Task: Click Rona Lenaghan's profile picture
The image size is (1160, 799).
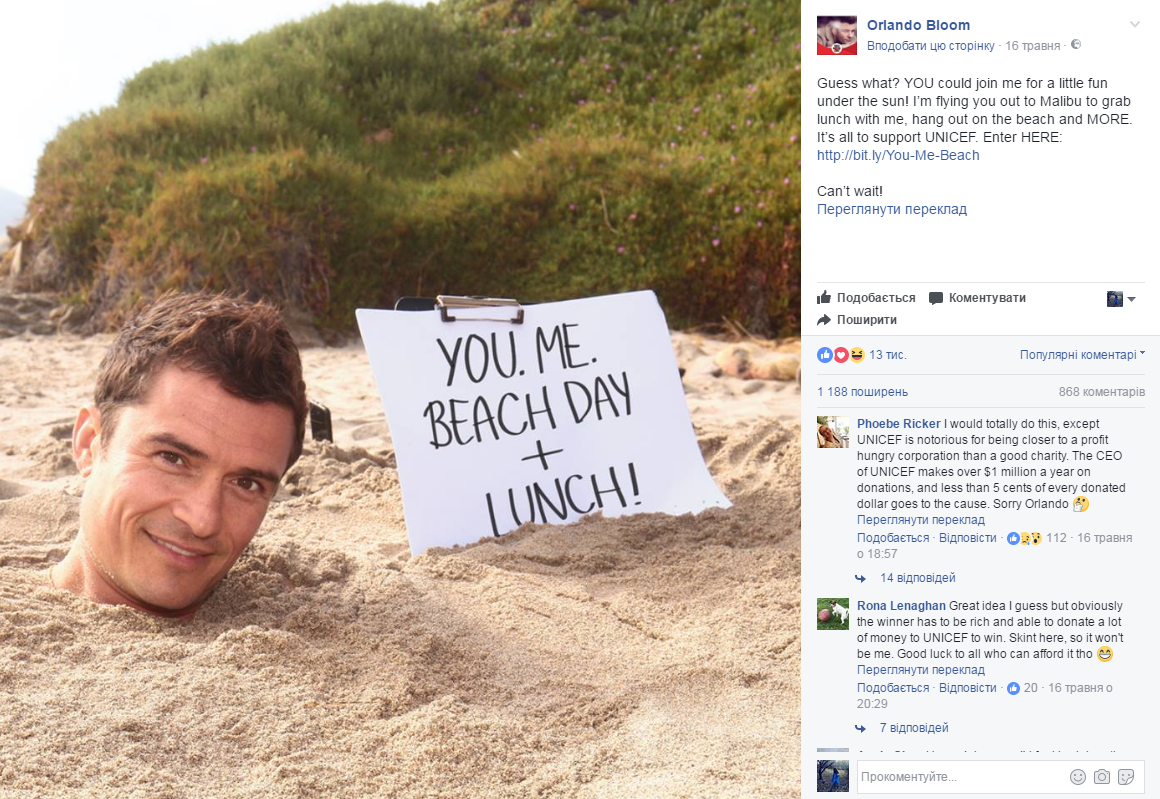Action: coord(833,614)
